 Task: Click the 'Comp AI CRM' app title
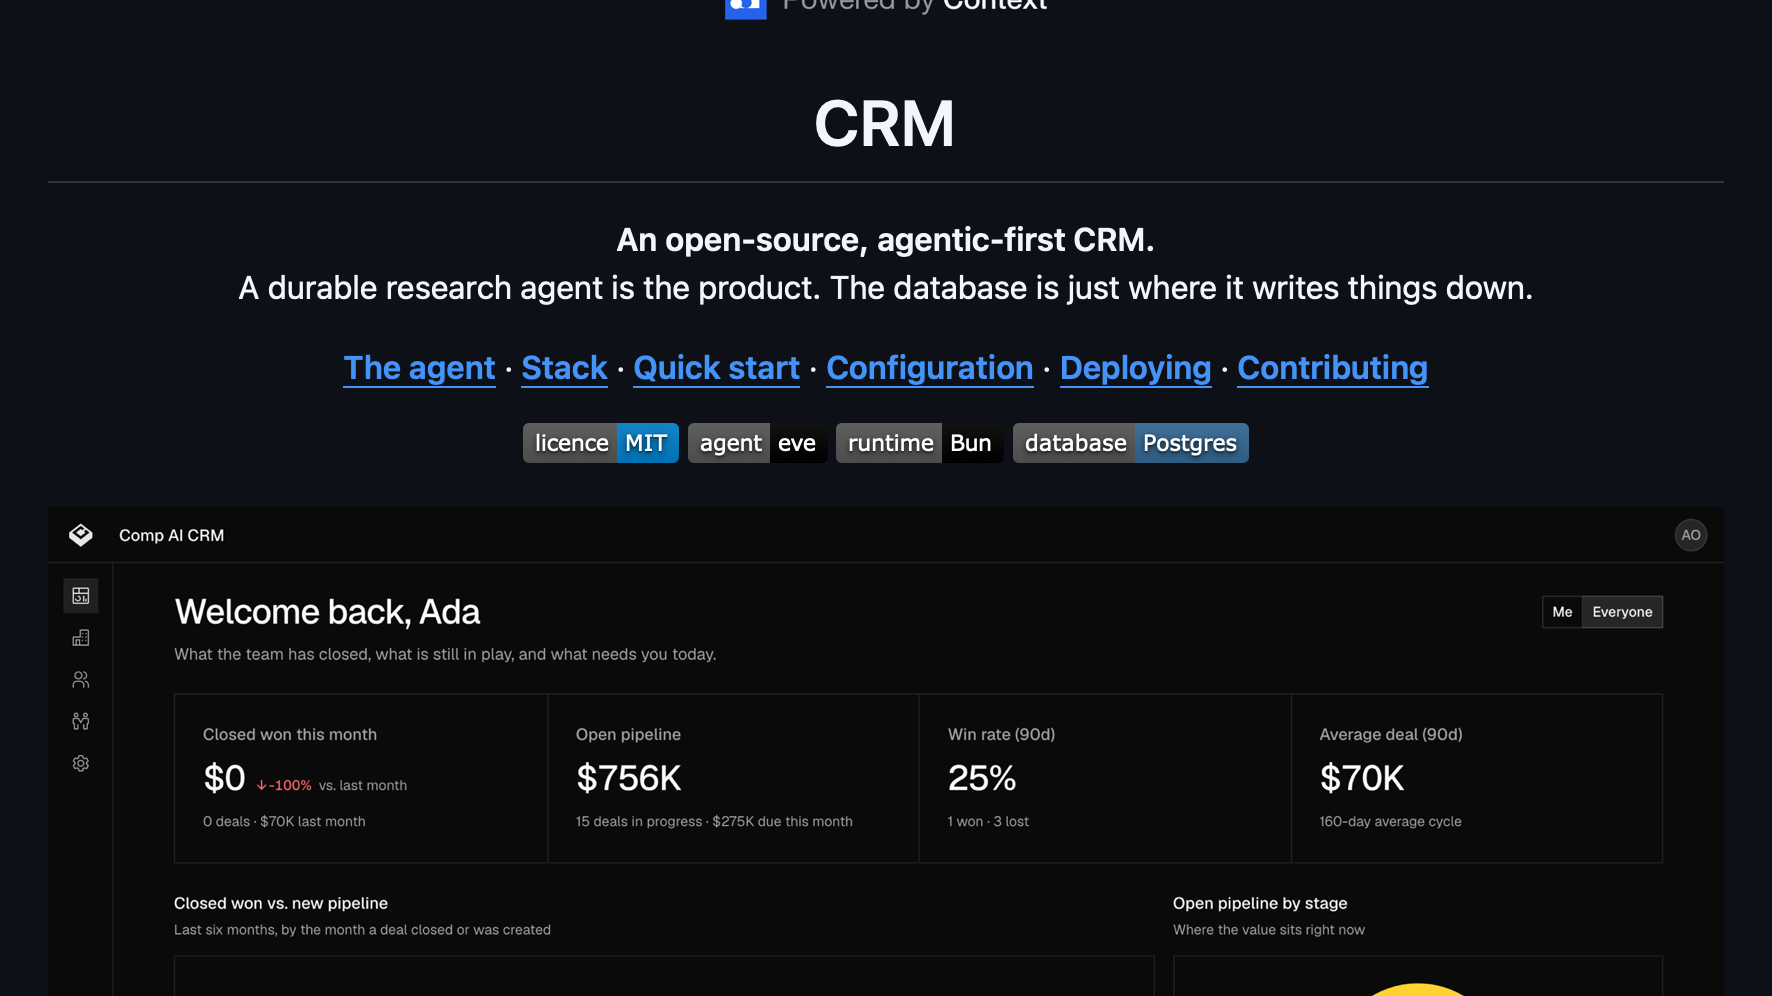(172, 535)
